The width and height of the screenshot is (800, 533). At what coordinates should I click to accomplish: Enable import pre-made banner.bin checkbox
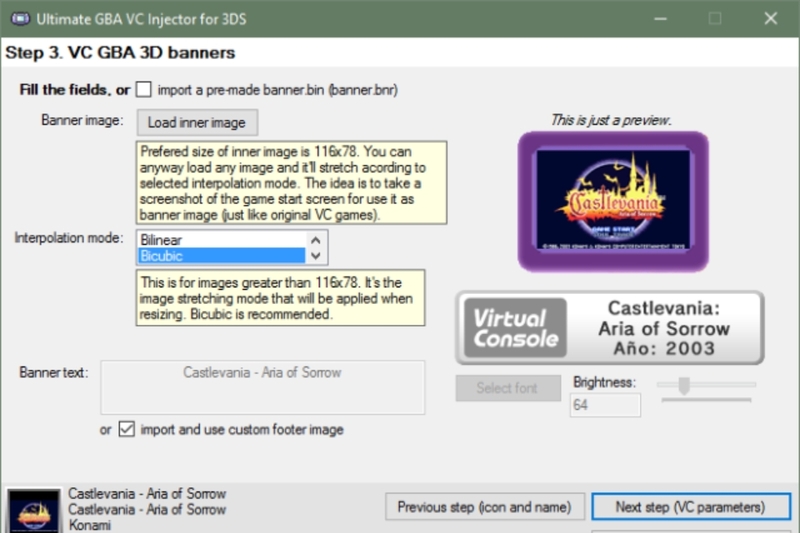[144, 90]
